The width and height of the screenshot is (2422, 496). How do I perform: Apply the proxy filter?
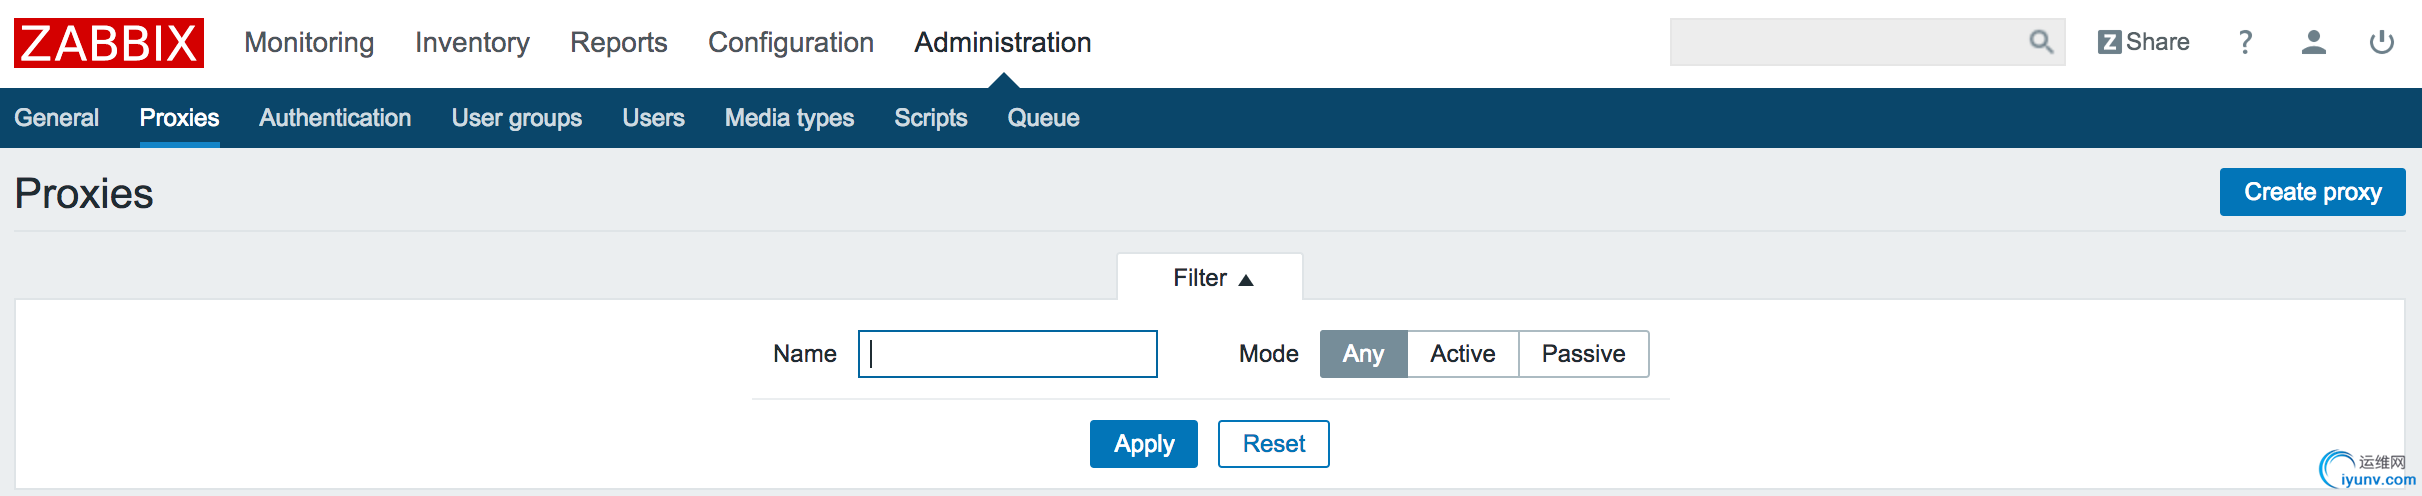[x=1143, y=444]
